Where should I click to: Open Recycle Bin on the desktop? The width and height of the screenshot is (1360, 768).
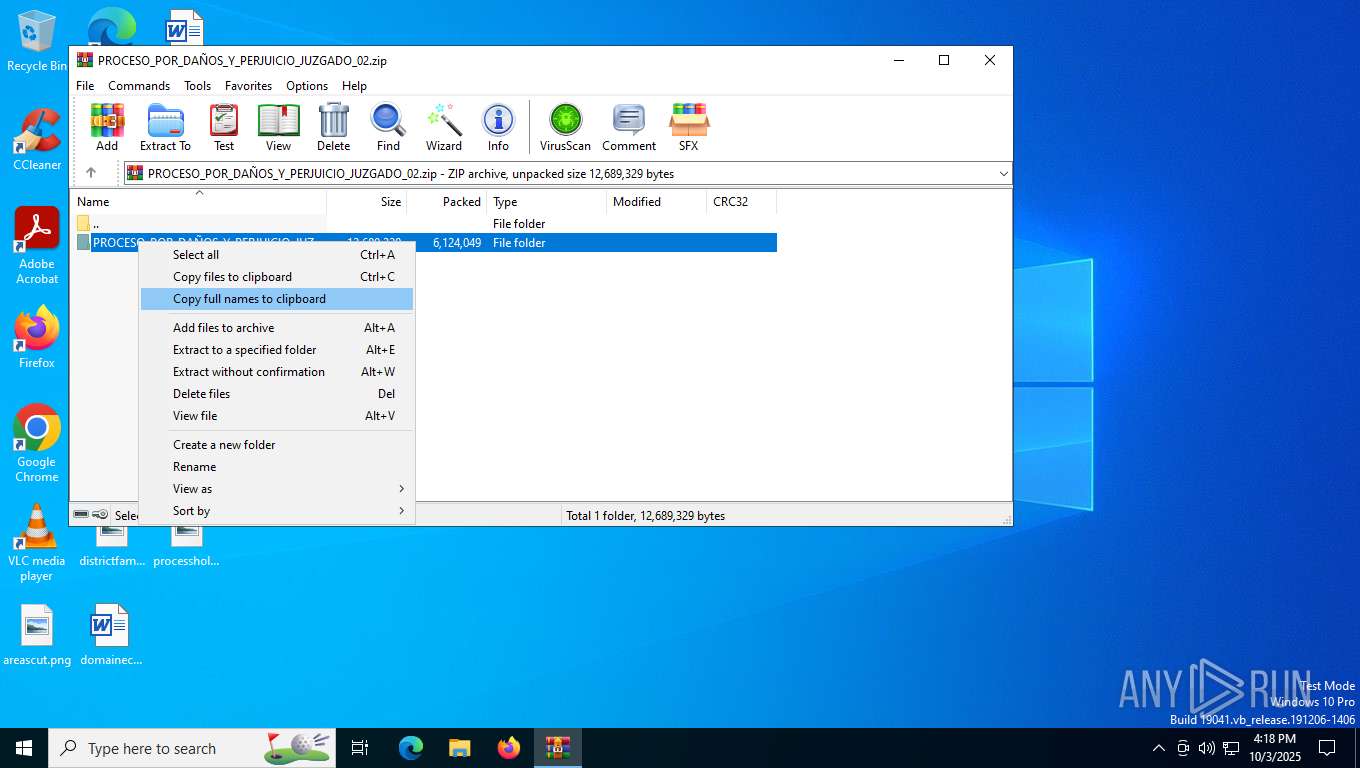coord(37,41)
